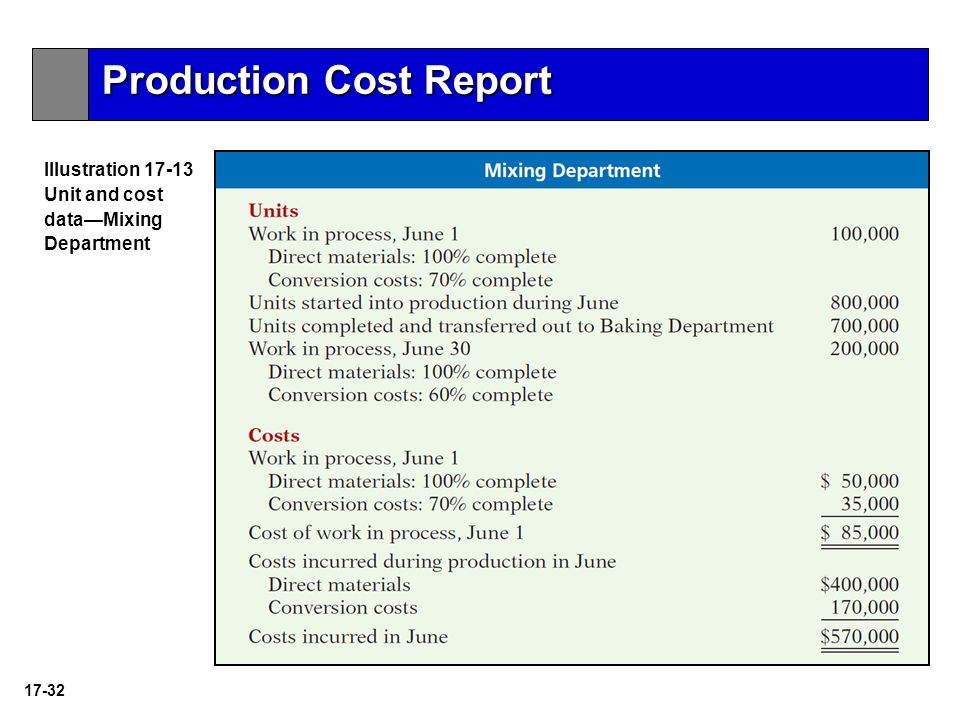The width and height of the screenshot is (960, 720).
Task: Click 'Cost of work in process, June 1'
Action: coord(386,533)
